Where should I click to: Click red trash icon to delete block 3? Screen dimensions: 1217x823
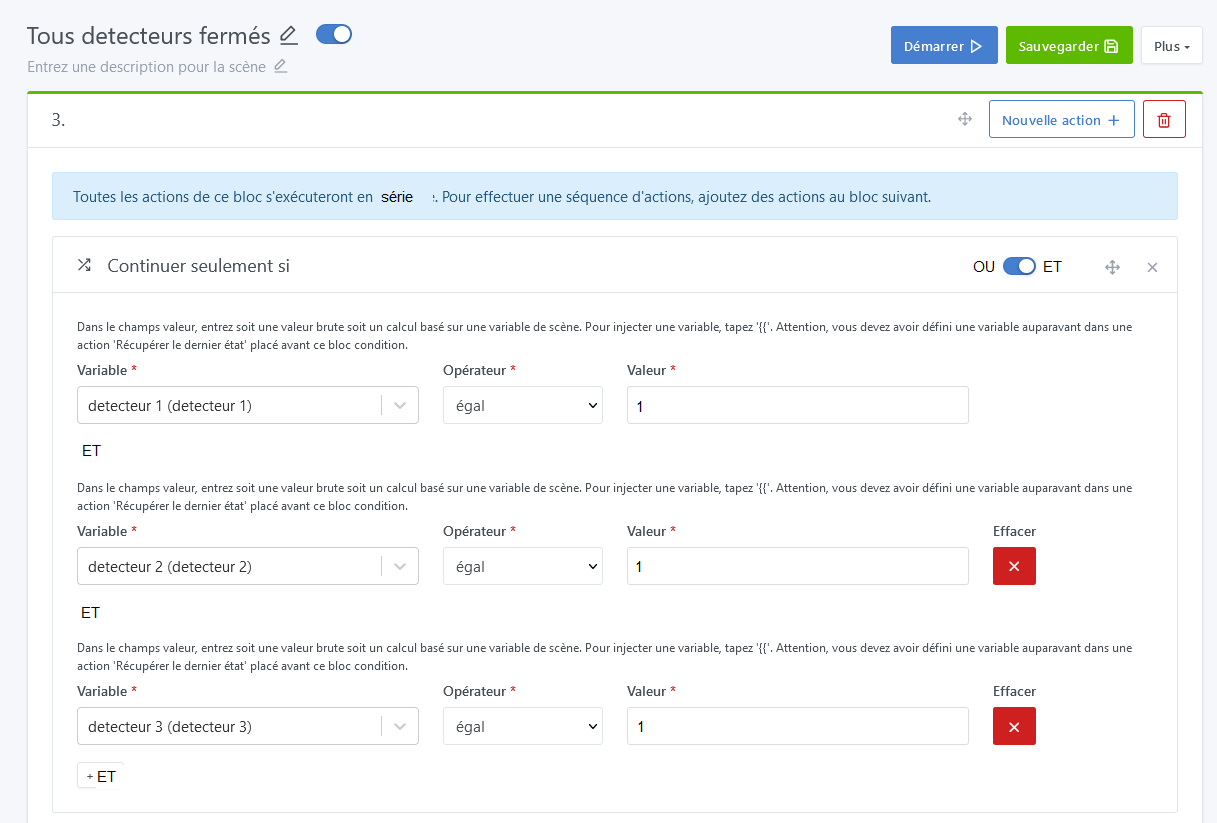tap(1164, 120)
